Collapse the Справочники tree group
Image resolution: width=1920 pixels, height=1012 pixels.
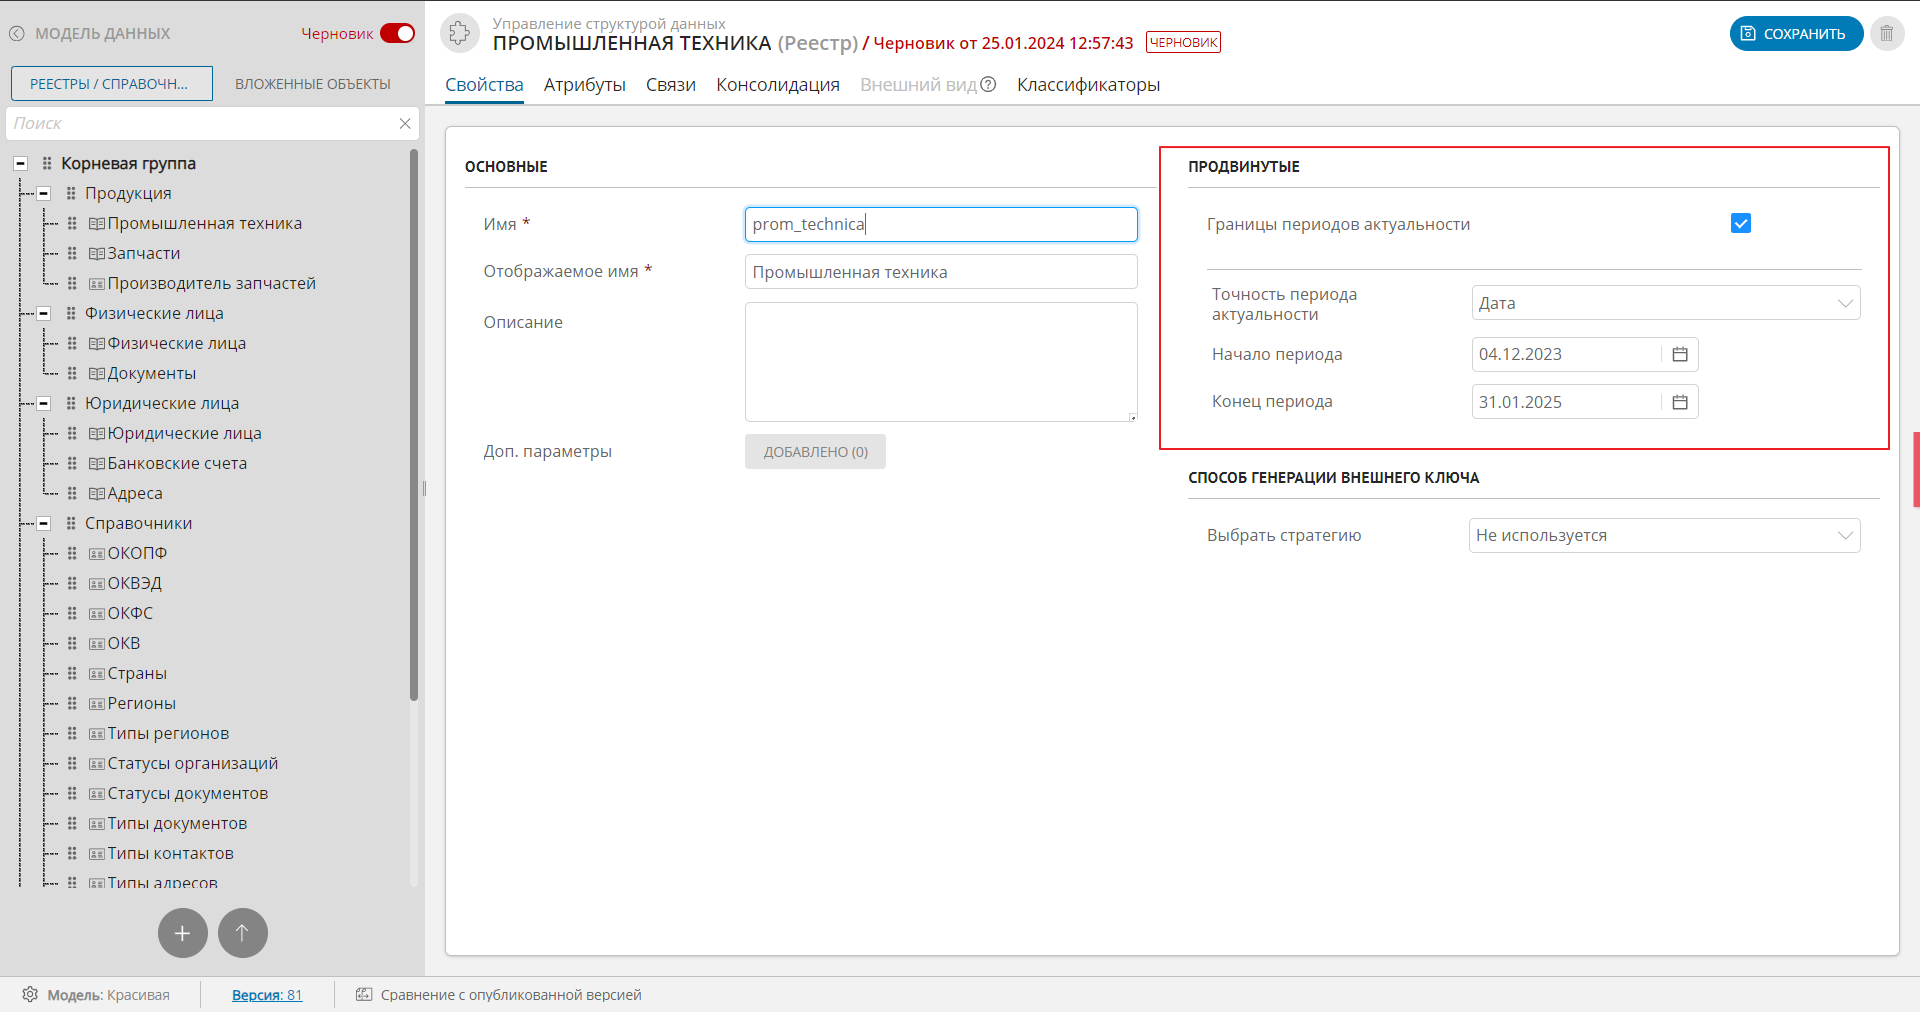tap(44, 523)
